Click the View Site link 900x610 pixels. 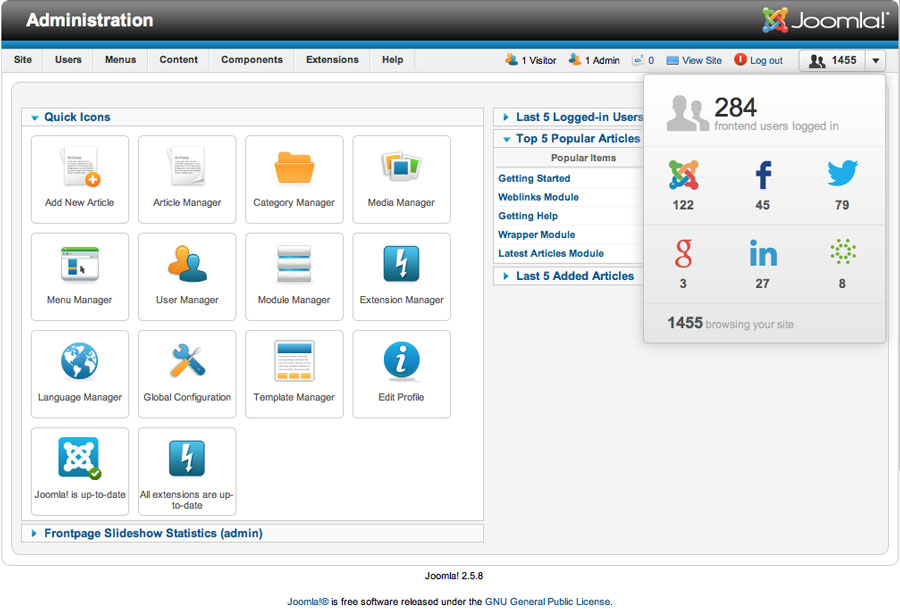point(694,60)
